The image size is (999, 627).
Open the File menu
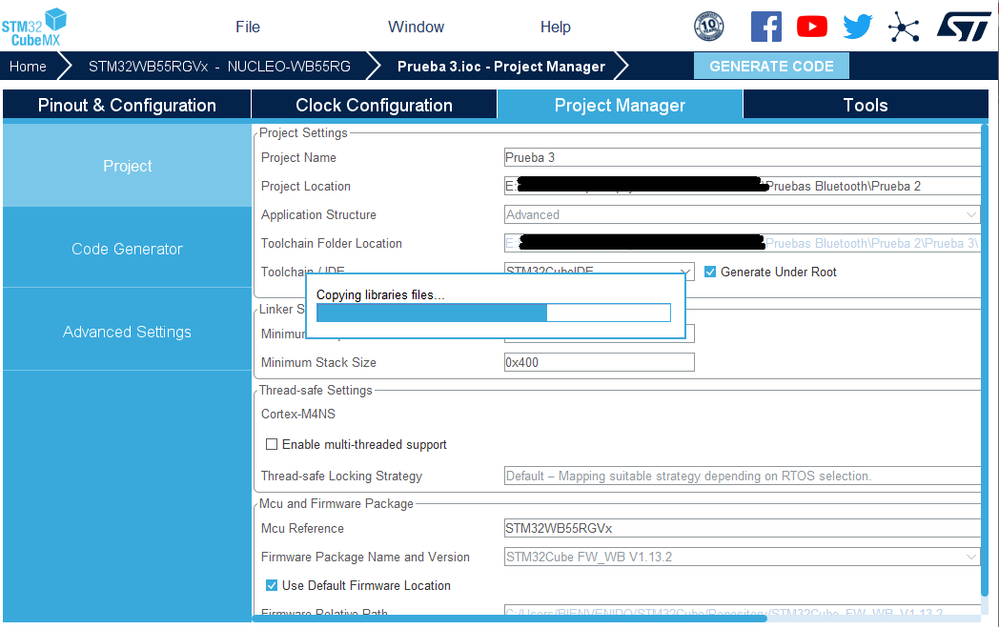click(248, 27)
